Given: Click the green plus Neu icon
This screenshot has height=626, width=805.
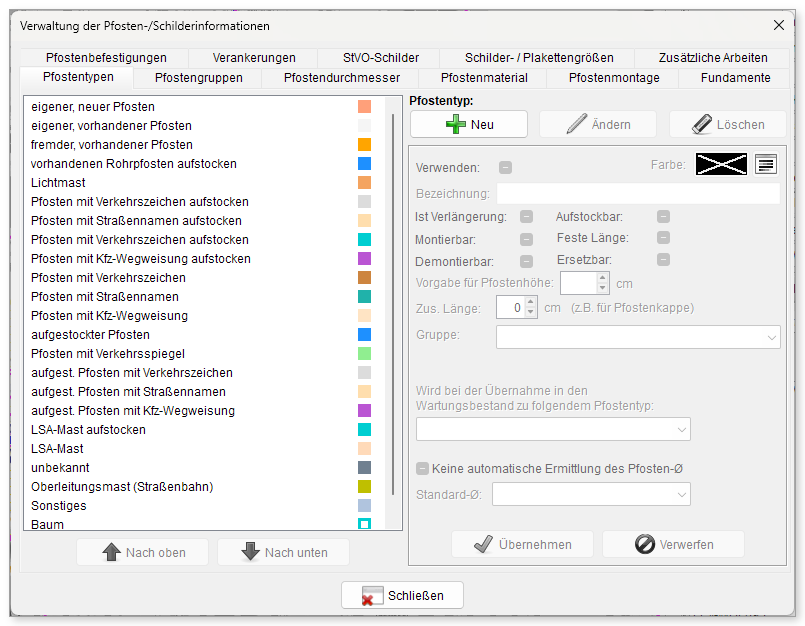Looking at the screenshot, I should [x=455, y=124].
